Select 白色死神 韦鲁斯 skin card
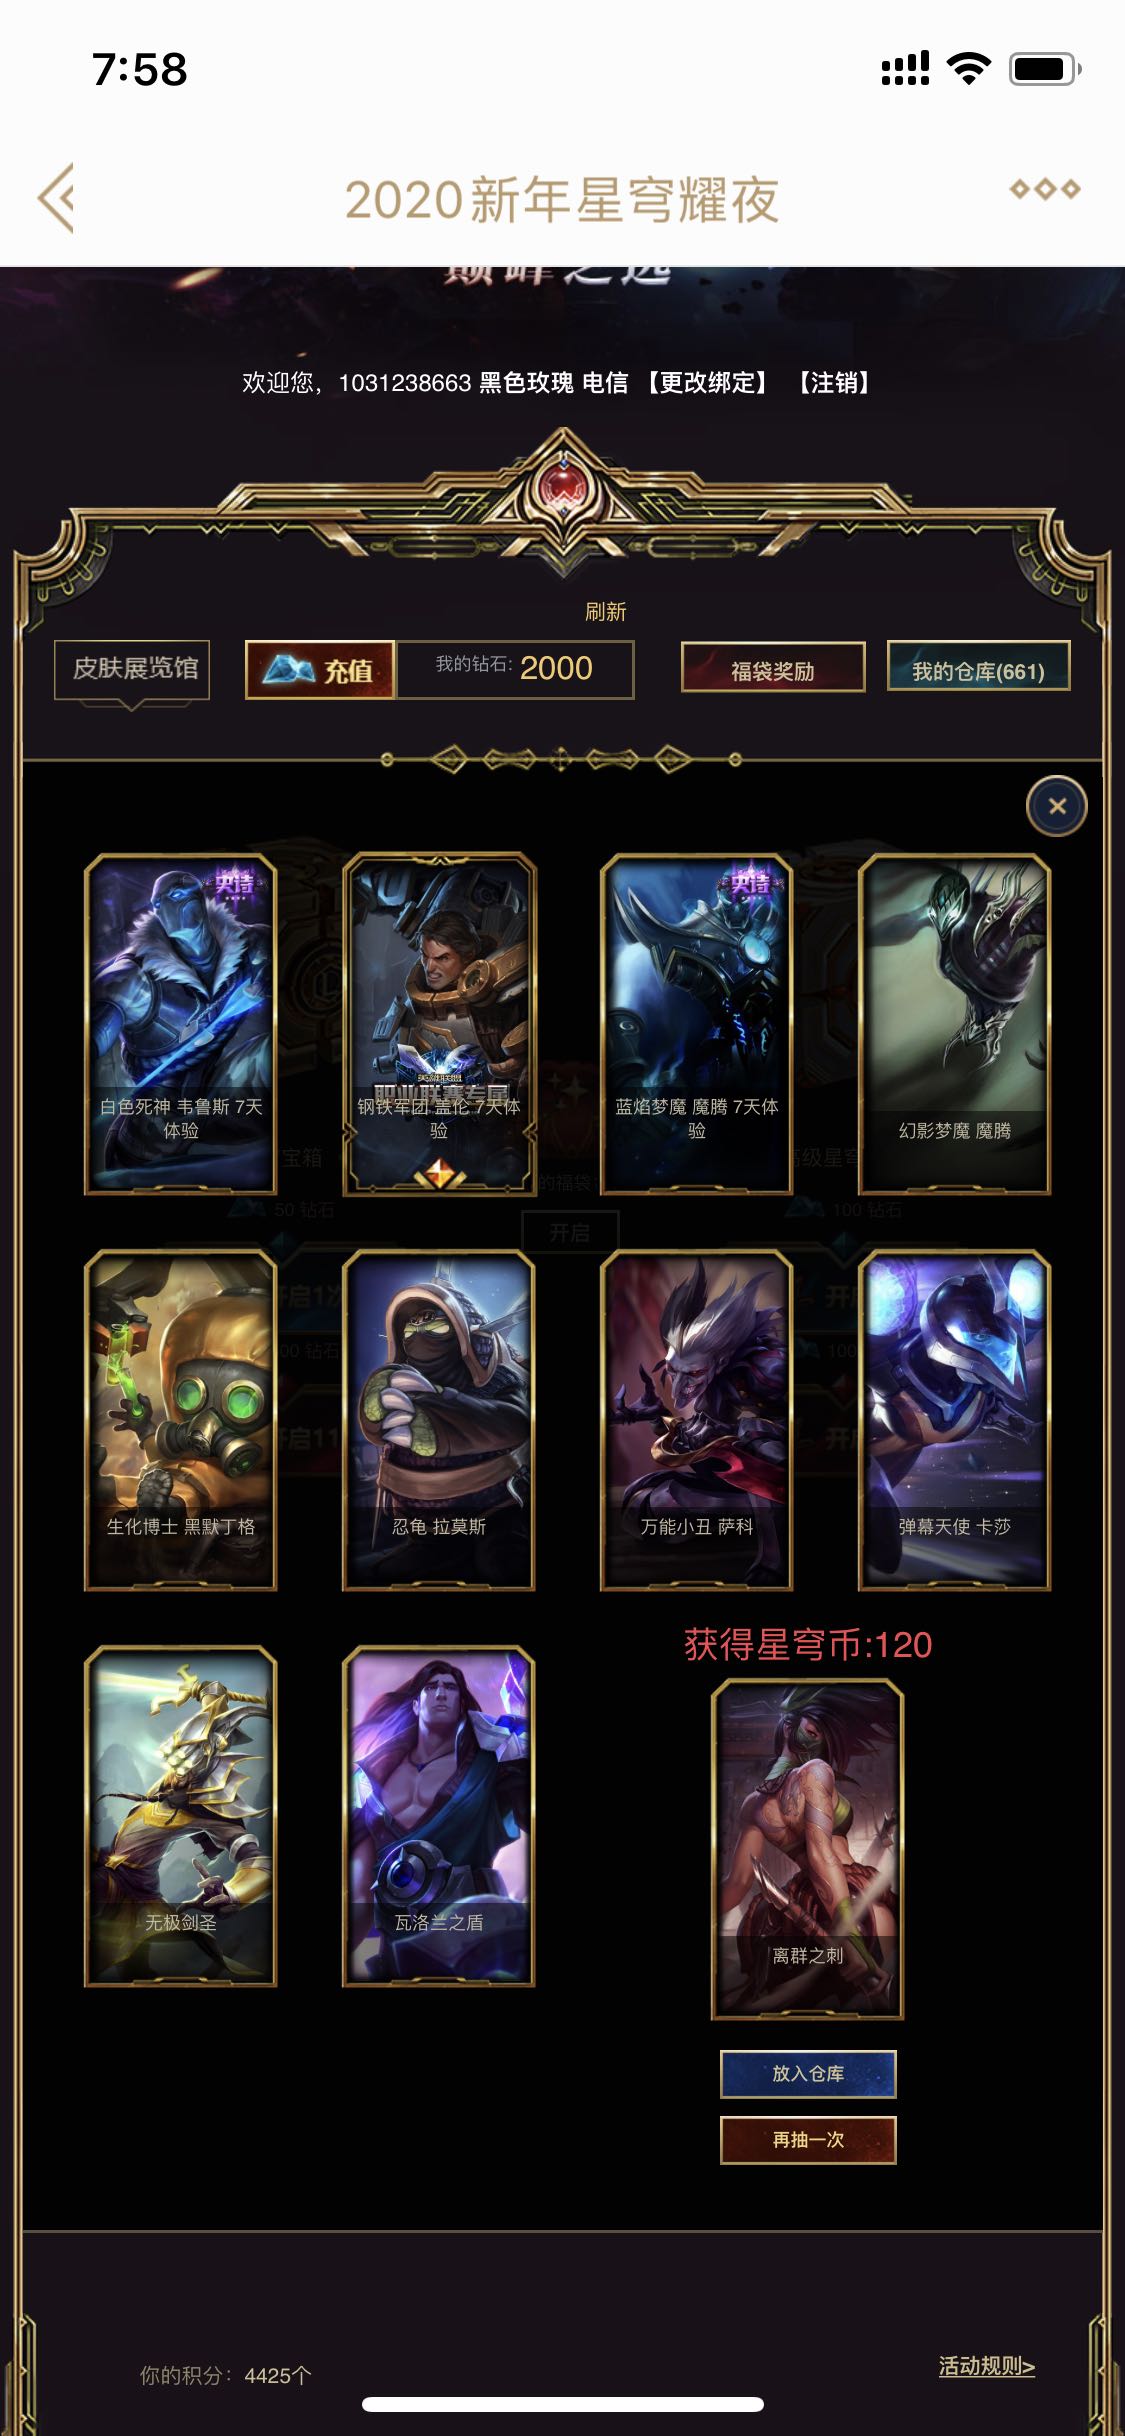The image size is (1125, 2436). pos(181,1024)
